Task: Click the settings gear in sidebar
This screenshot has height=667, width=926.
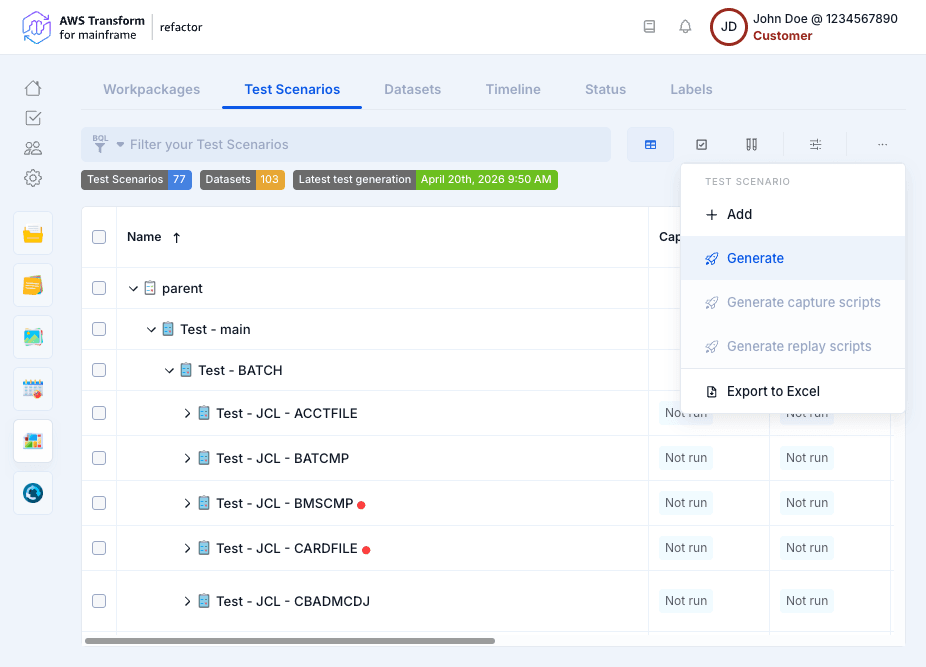Action: pos(33,178)
